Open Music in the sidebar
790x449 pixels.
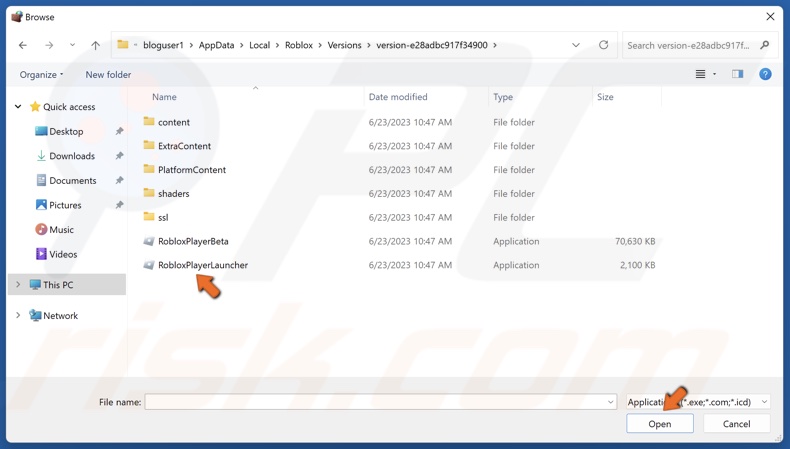(x=61, y=230)
